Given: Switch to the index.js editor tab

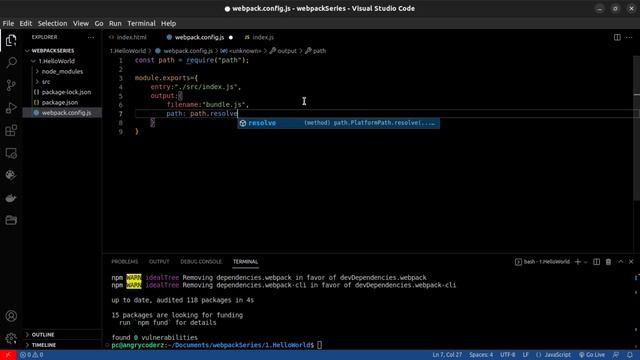Looking at the screenshot, I should 261,37.
